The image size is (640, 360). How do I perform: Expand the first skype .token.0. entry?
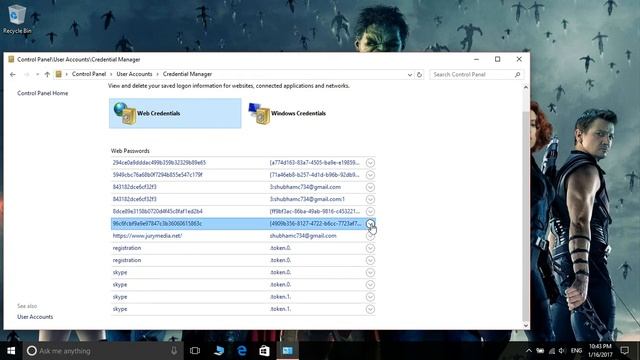(370, 273)
